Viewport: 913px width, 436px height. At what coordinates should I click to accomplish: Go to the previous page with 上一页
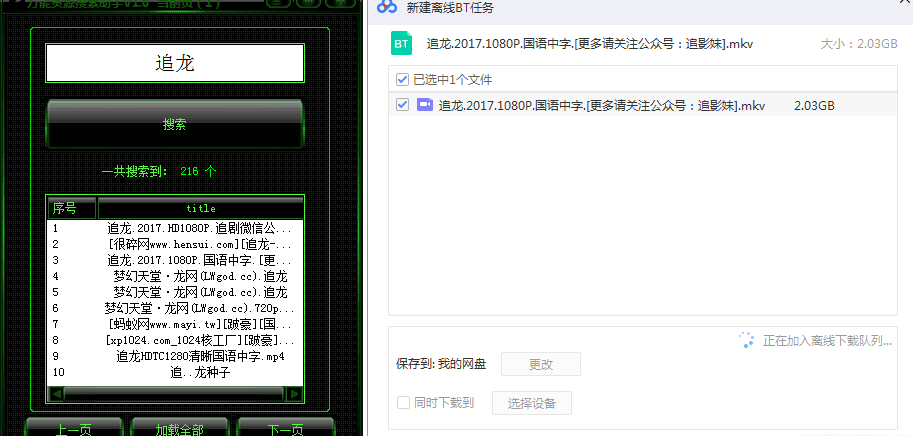coord(73,428)
